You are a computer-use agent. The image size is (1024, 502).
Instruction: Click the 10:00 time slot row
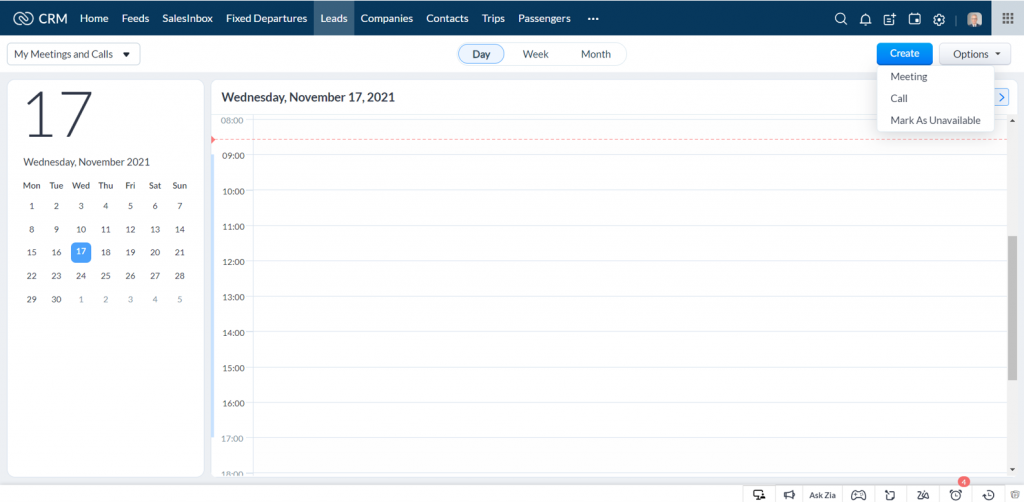tap(630, 208)
